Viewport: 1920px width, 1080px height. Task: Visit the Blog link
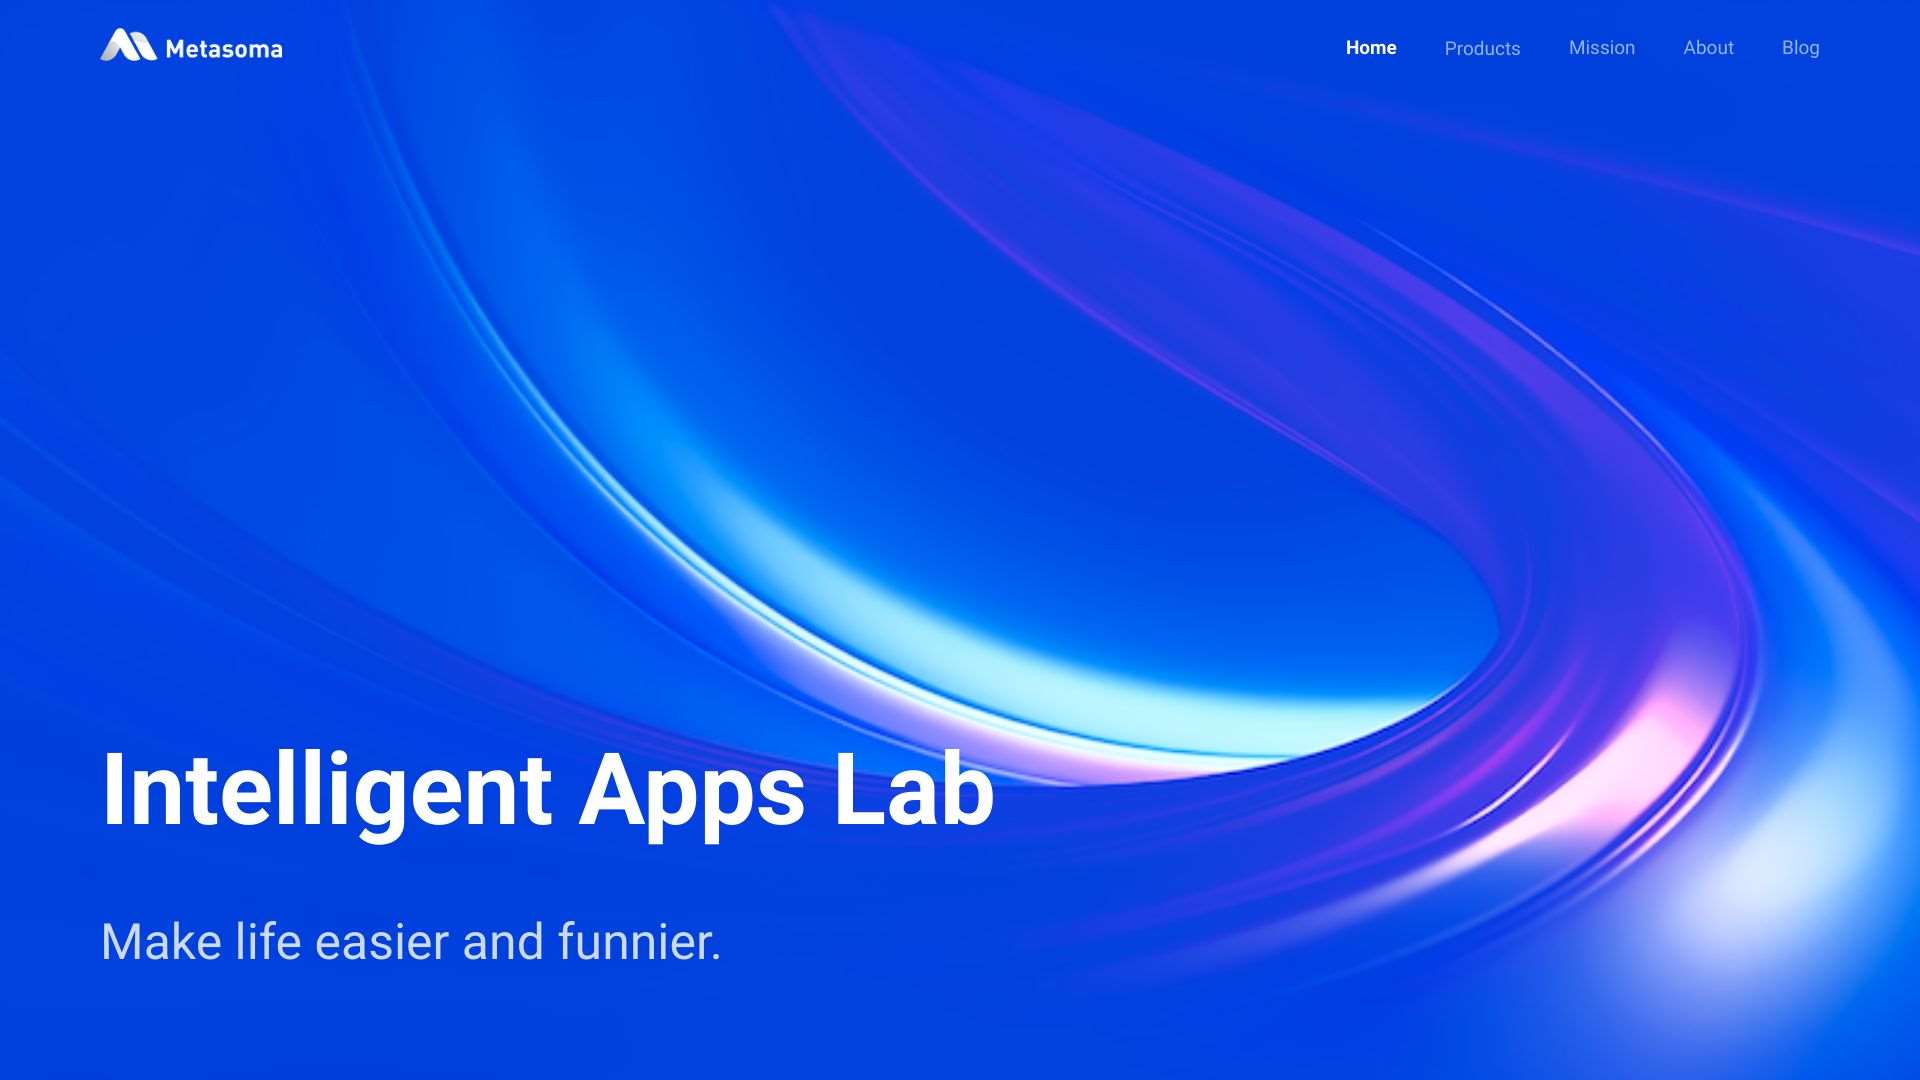pos(1800,48)
